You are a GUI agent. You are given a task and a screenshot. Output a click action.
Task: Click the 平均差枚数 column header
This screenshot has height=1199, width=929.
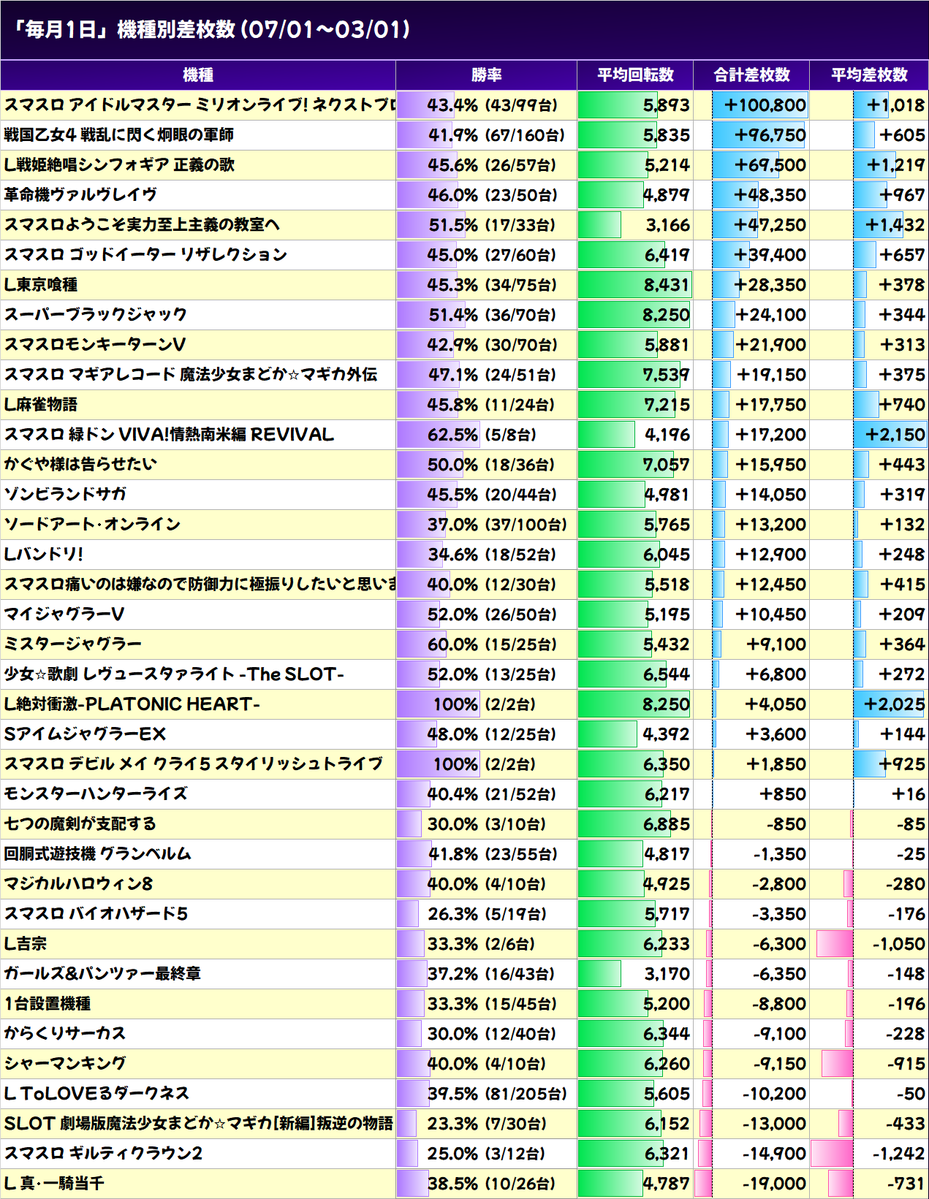pyautogui.click(x=869, y=75)
